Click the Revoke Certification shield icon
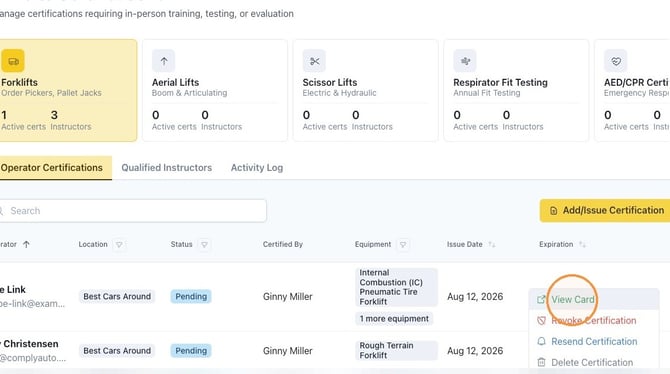Screen dimensions: 670x374 (541, 321)
